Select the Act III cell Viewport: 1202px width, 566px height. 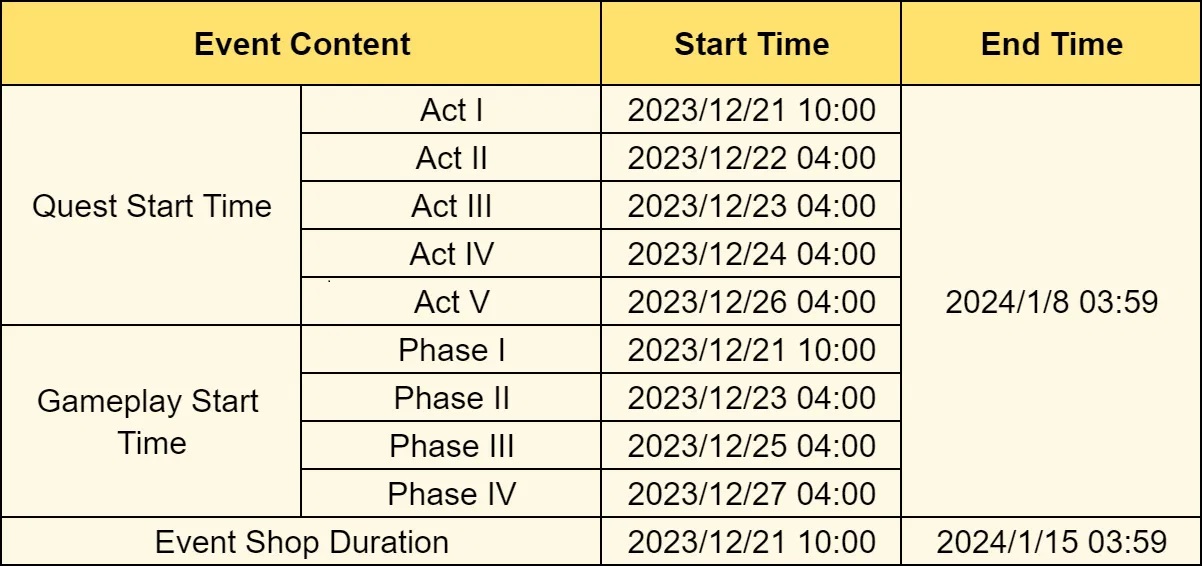(x=451, y=206)
